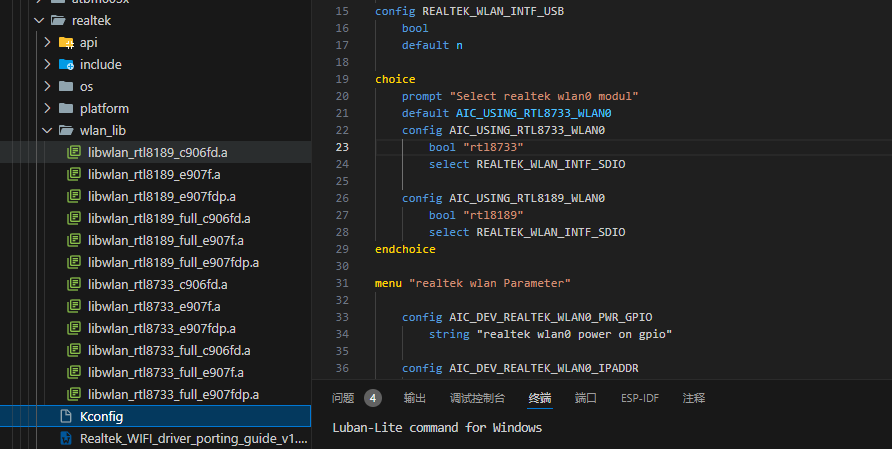Click library icon of libwlan_rtl8189_c906fd.a
This screenshot has height=449, width=892.
pos(74,153)
